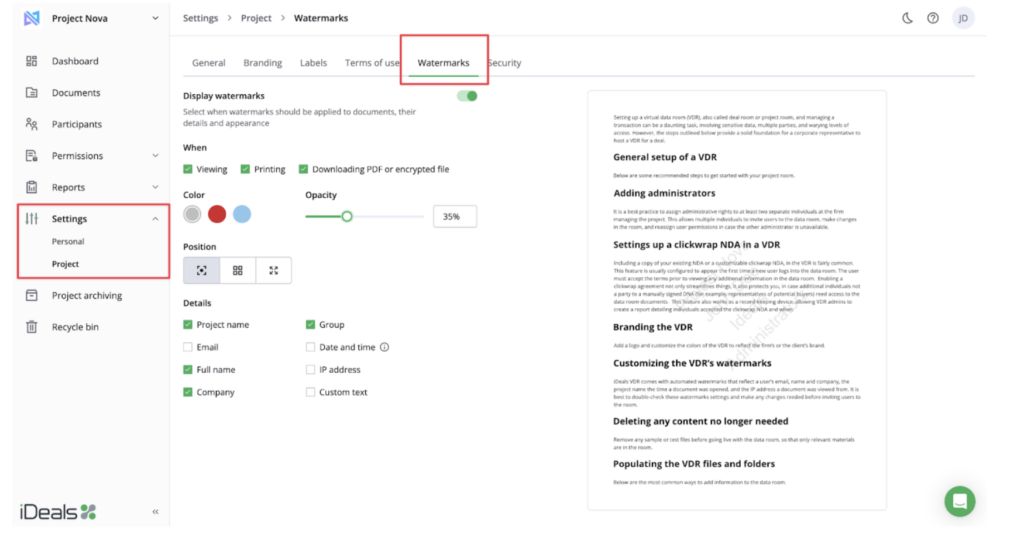Choose the blue watermark color

242,214
